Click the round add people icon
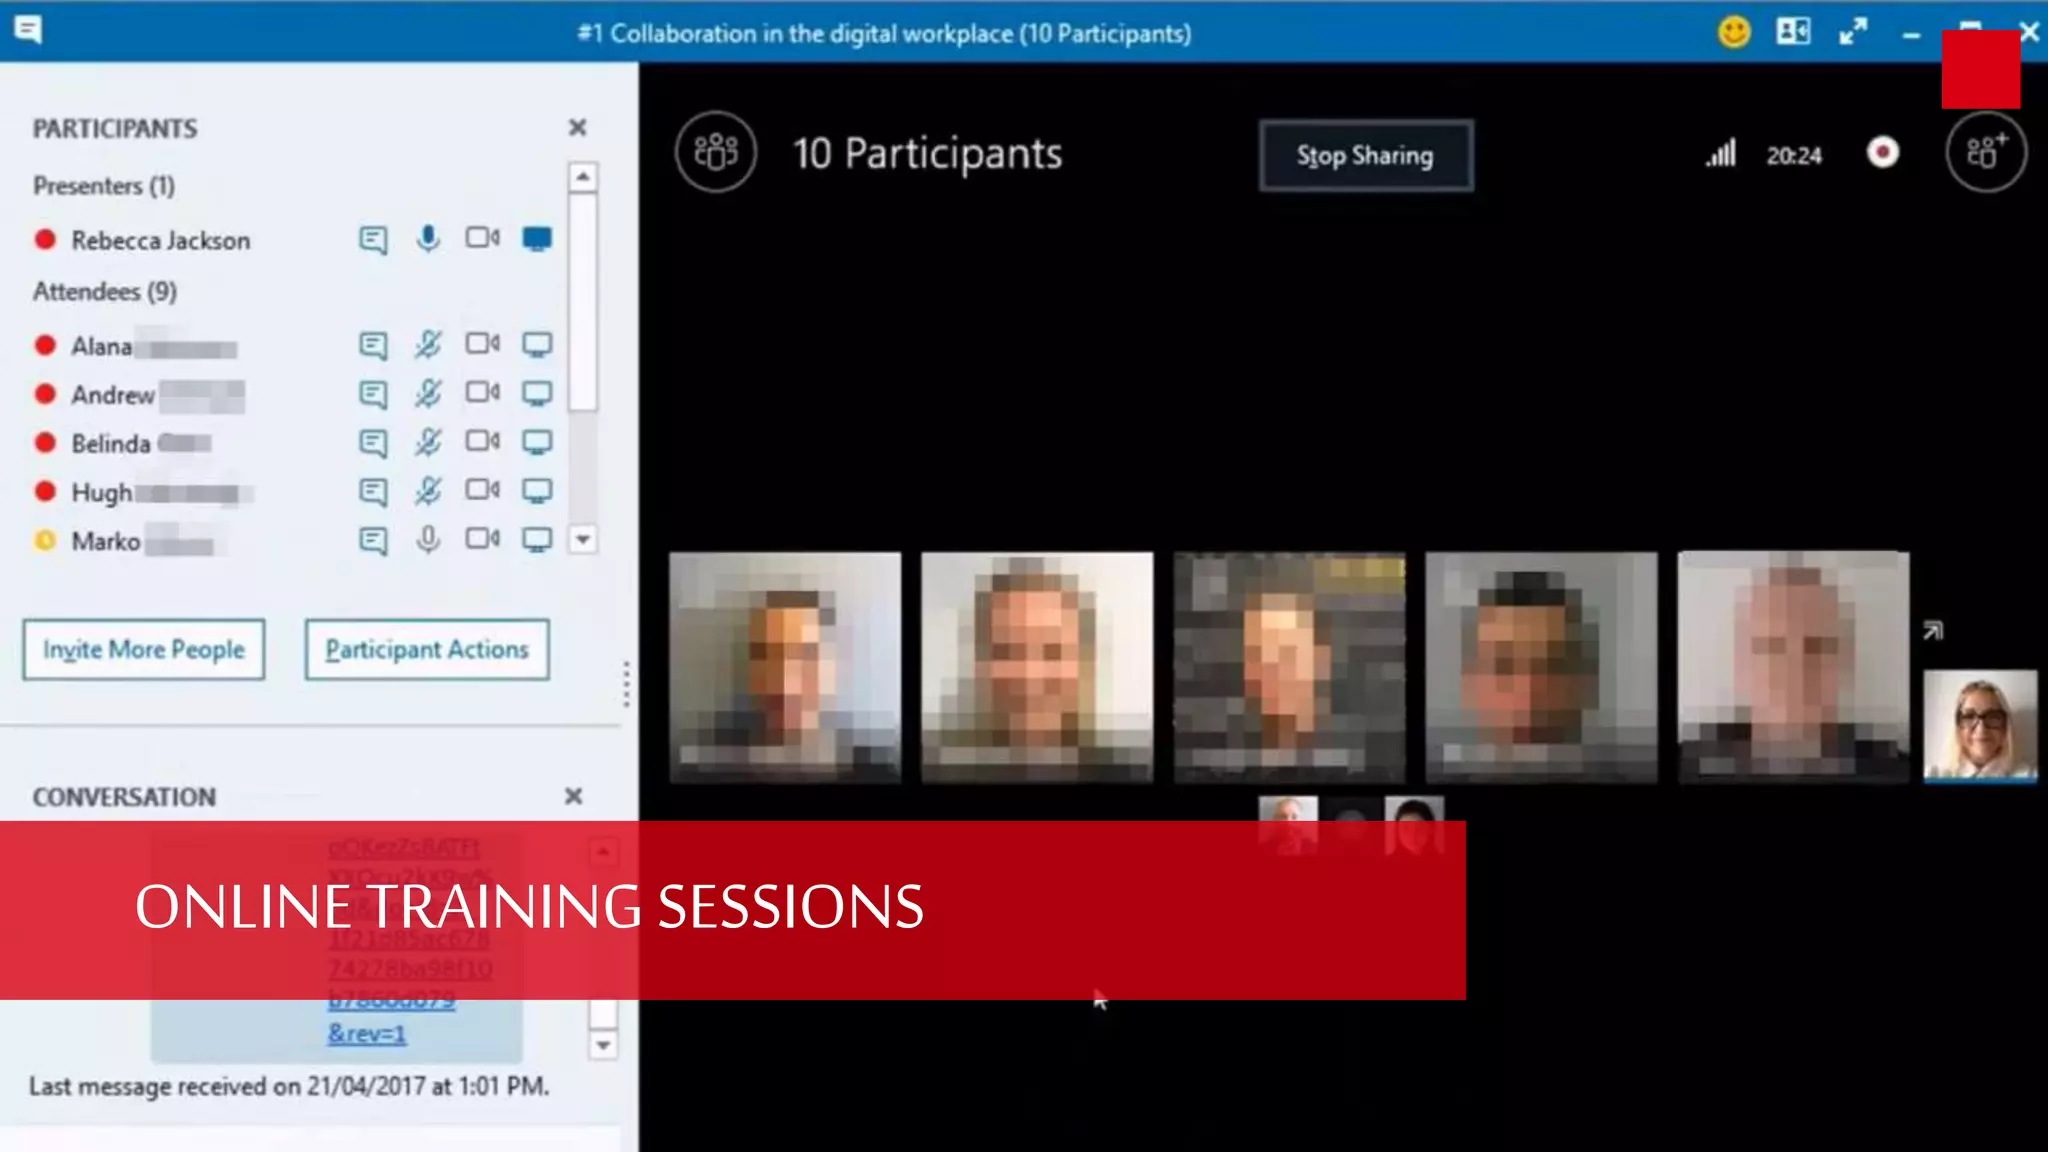The image size is (2048, 1152). pos(1986,152)
